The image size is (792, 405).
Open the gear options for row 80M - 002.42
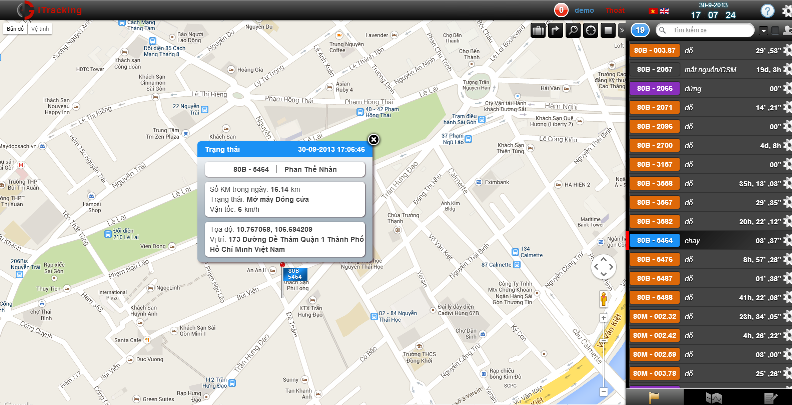pyautogui.click(x=787, y=336)
